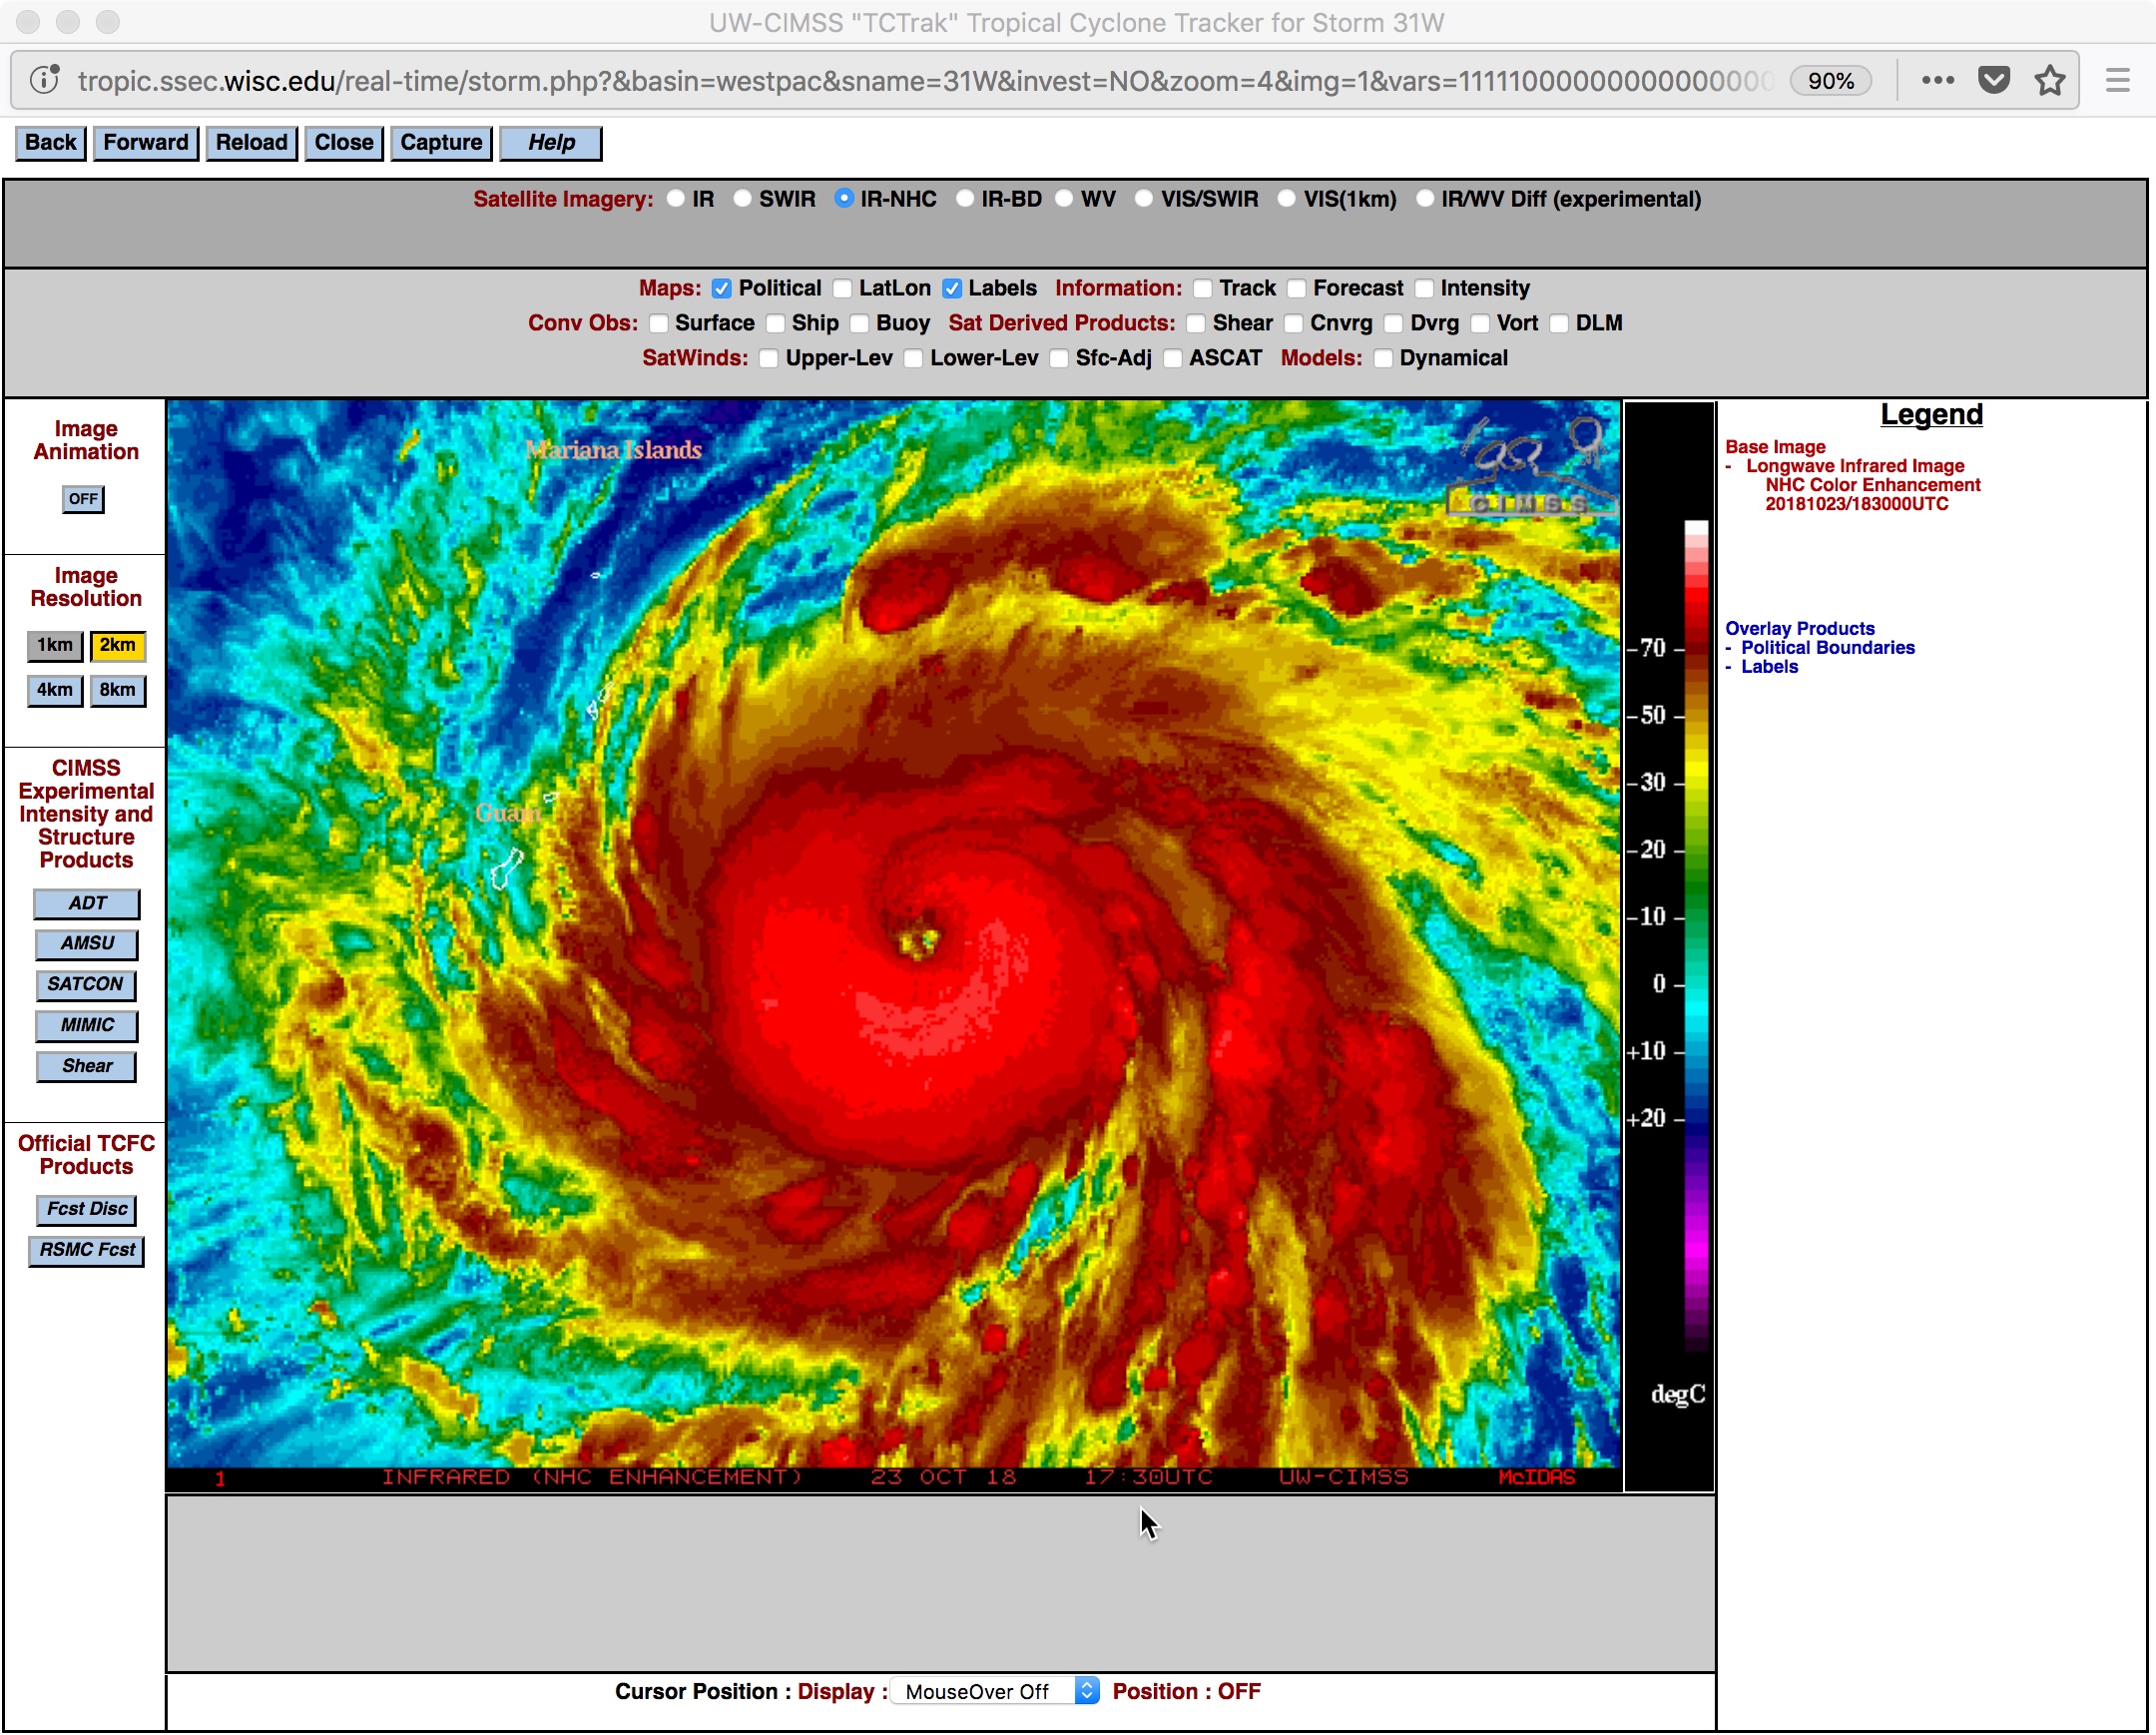Click the storm eye in satellite image

point(919,940)
